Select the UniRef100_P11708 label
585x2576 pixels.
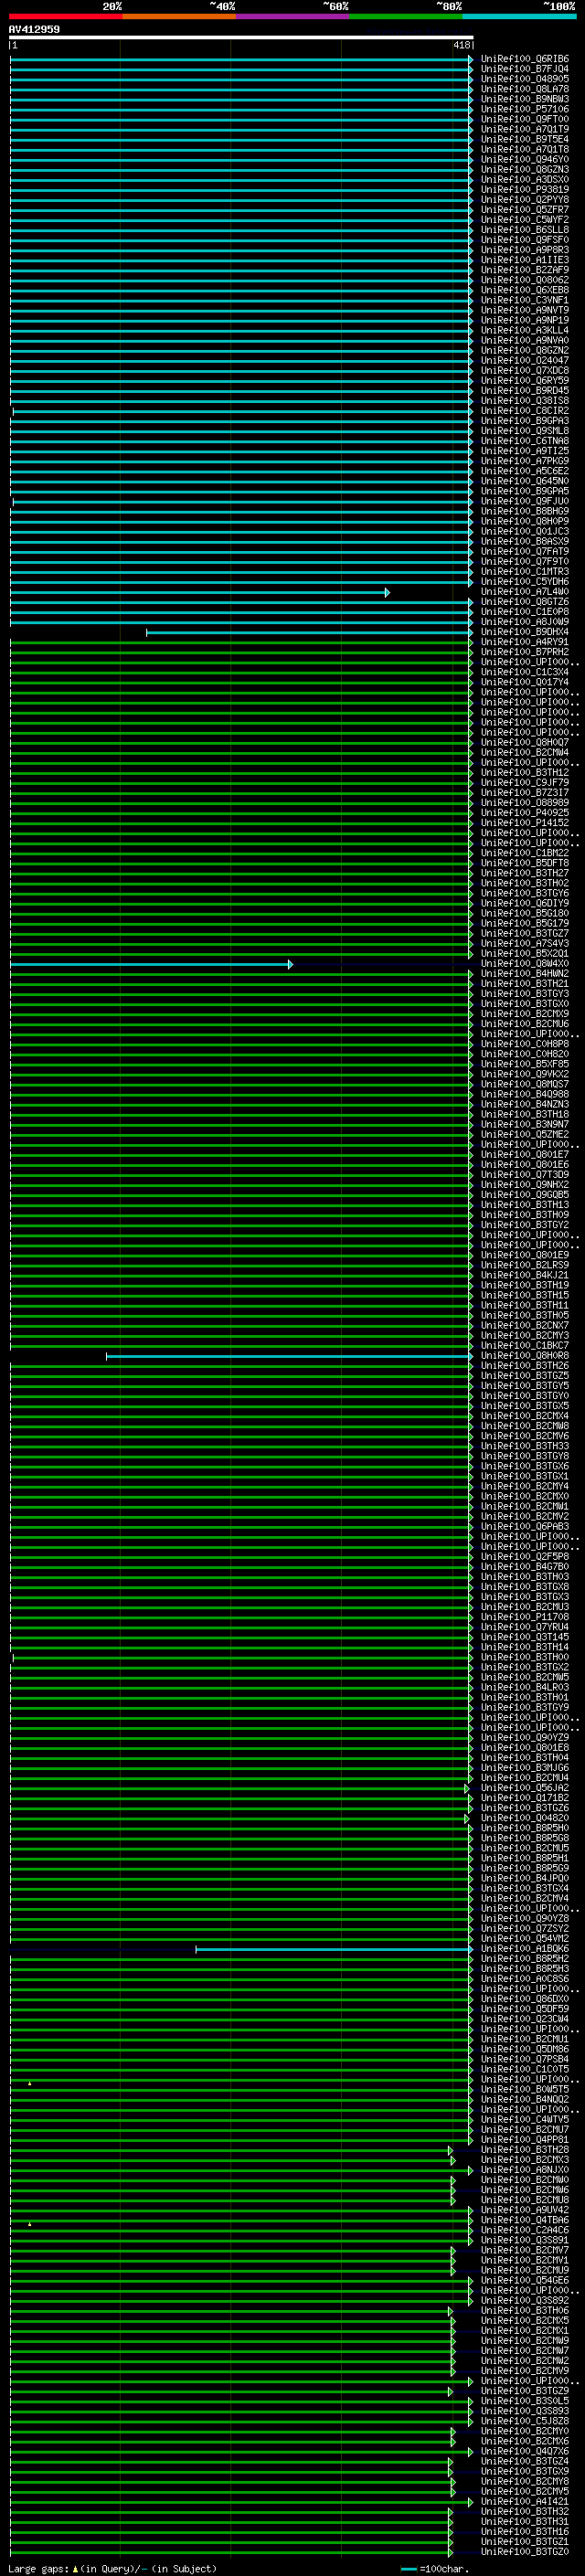pos(525,1617)
